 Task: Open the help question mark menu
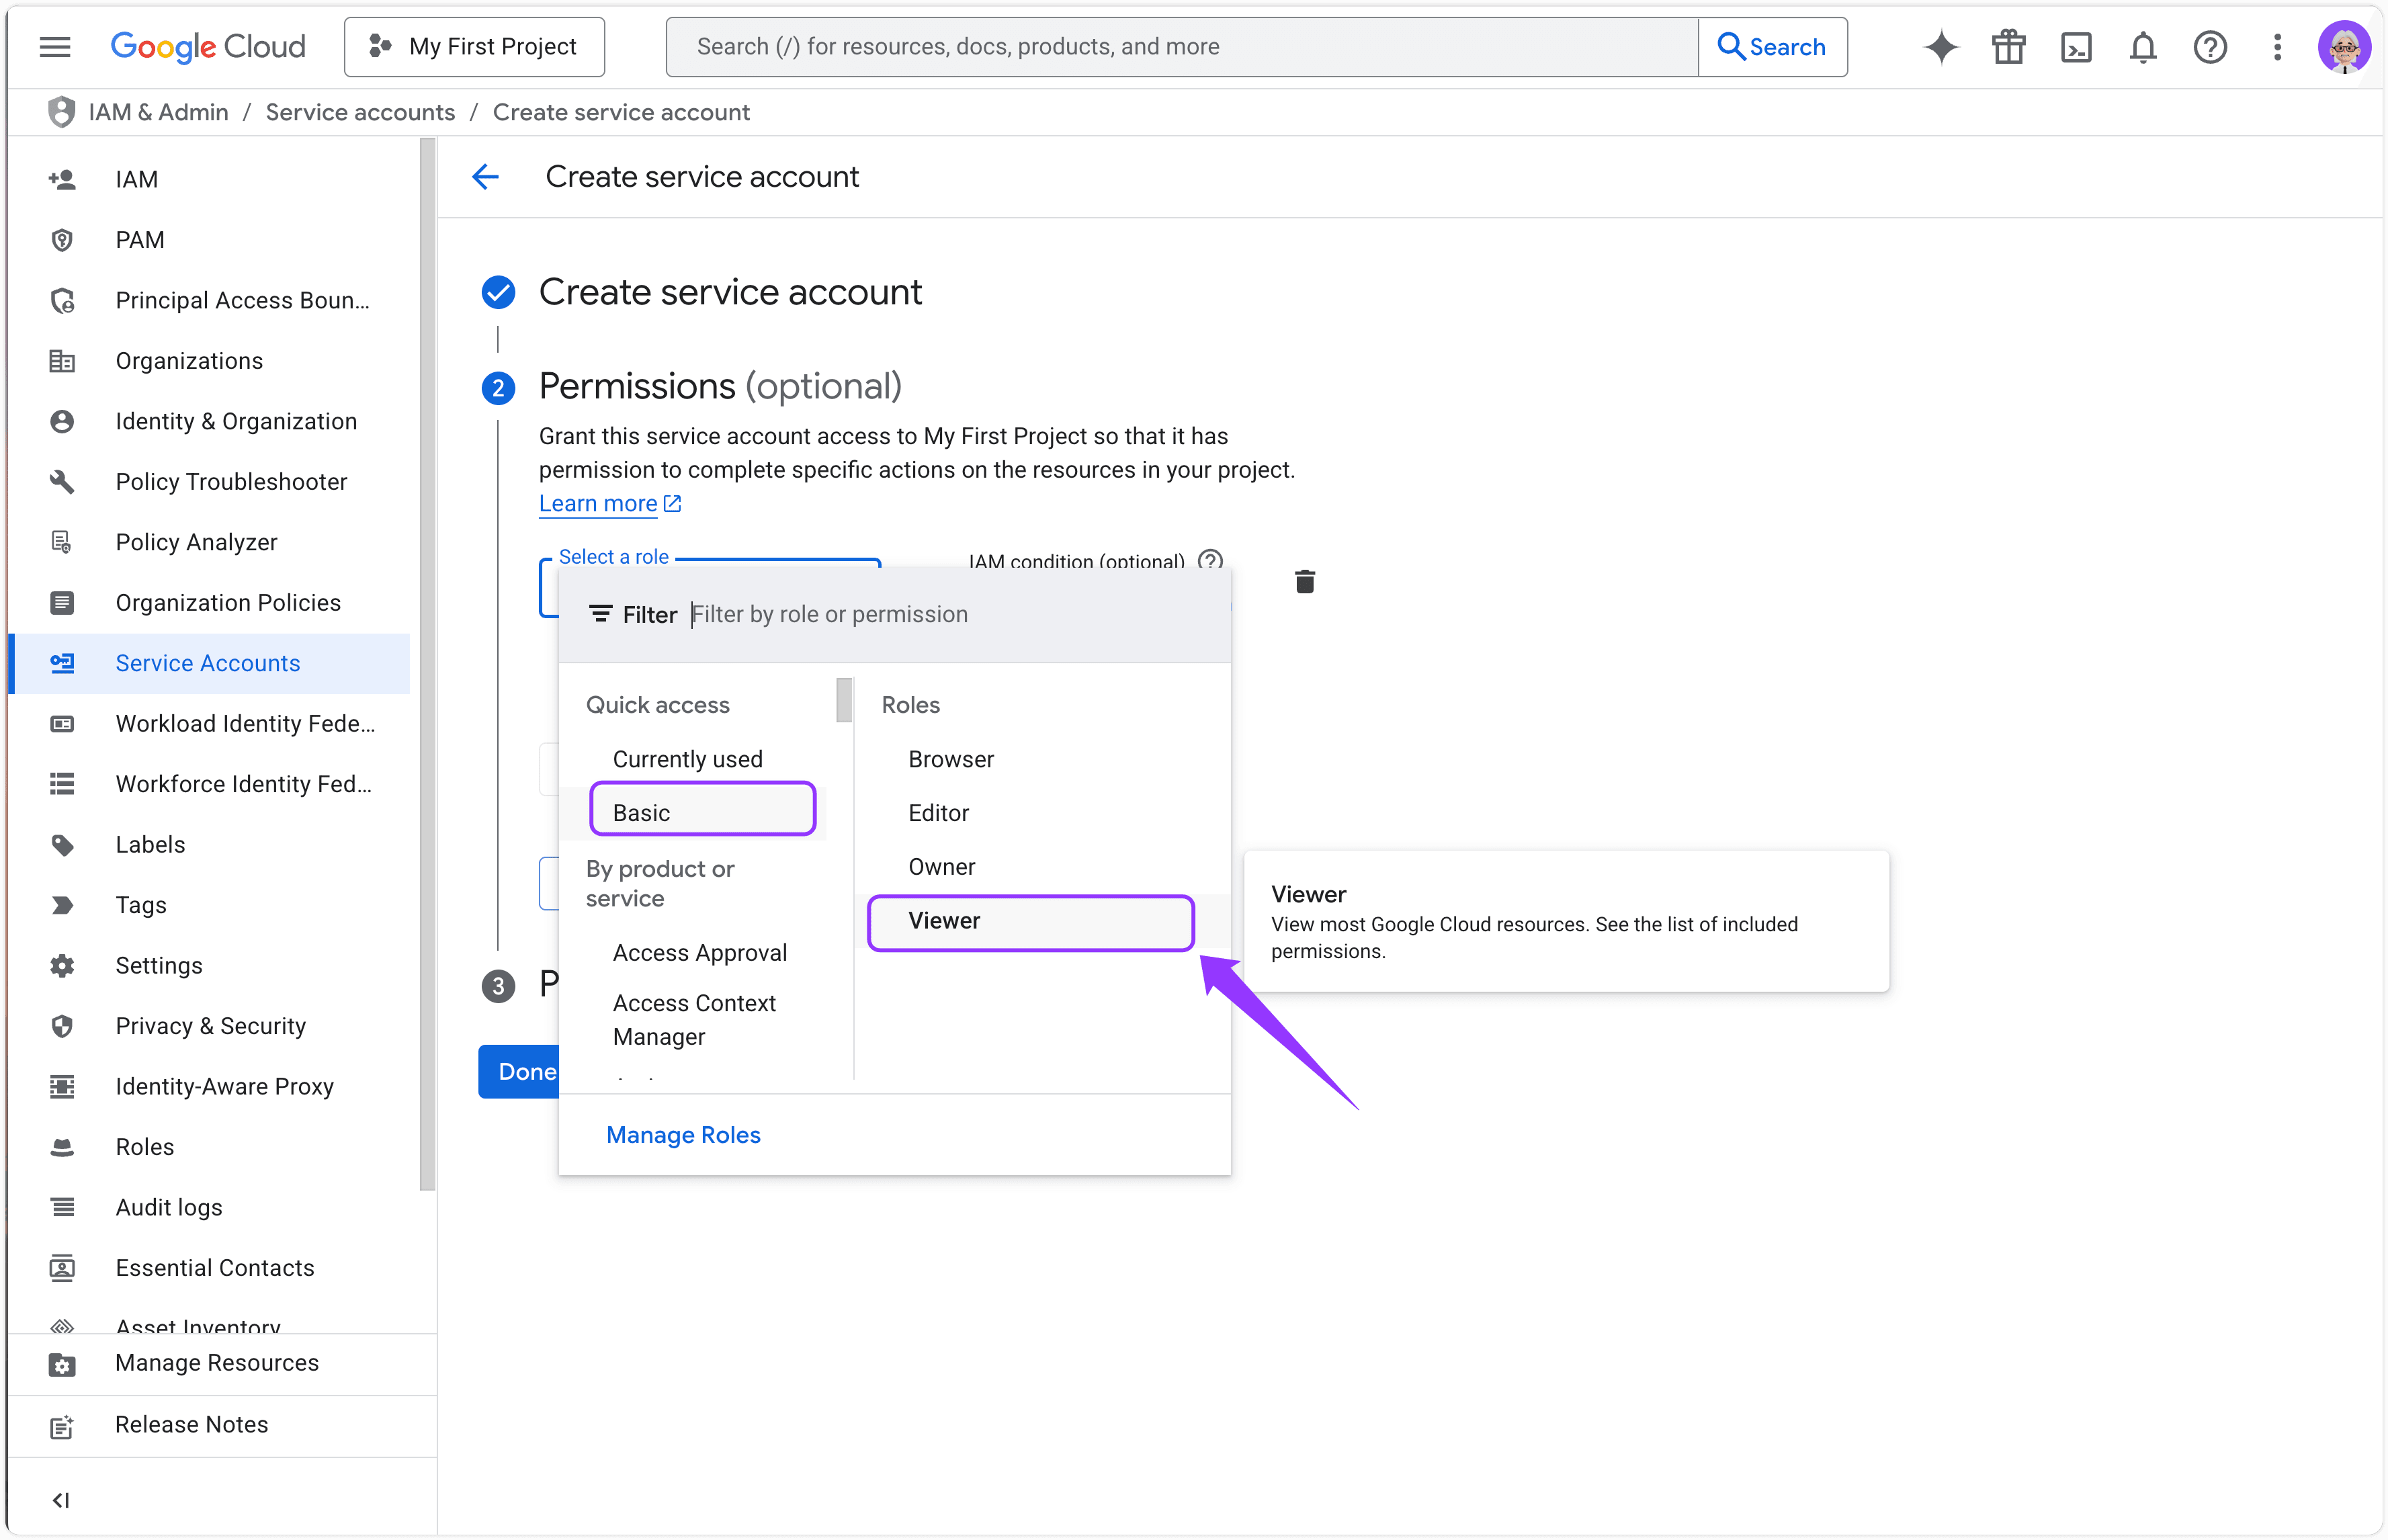click(2210, 47)
